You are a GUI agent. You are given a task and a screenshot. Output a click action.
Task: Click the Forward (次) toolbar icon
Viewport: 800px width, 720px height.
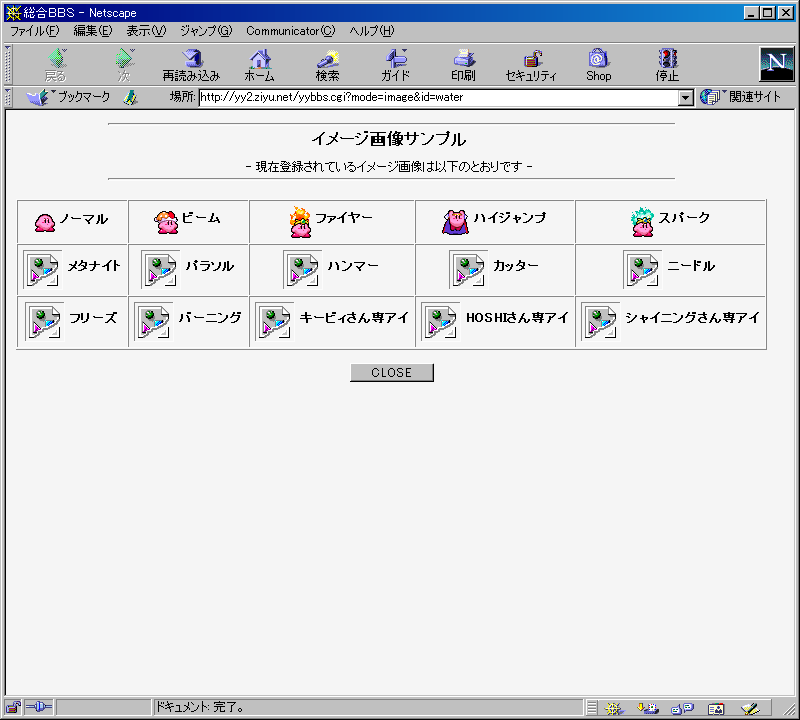click(124, 65)
